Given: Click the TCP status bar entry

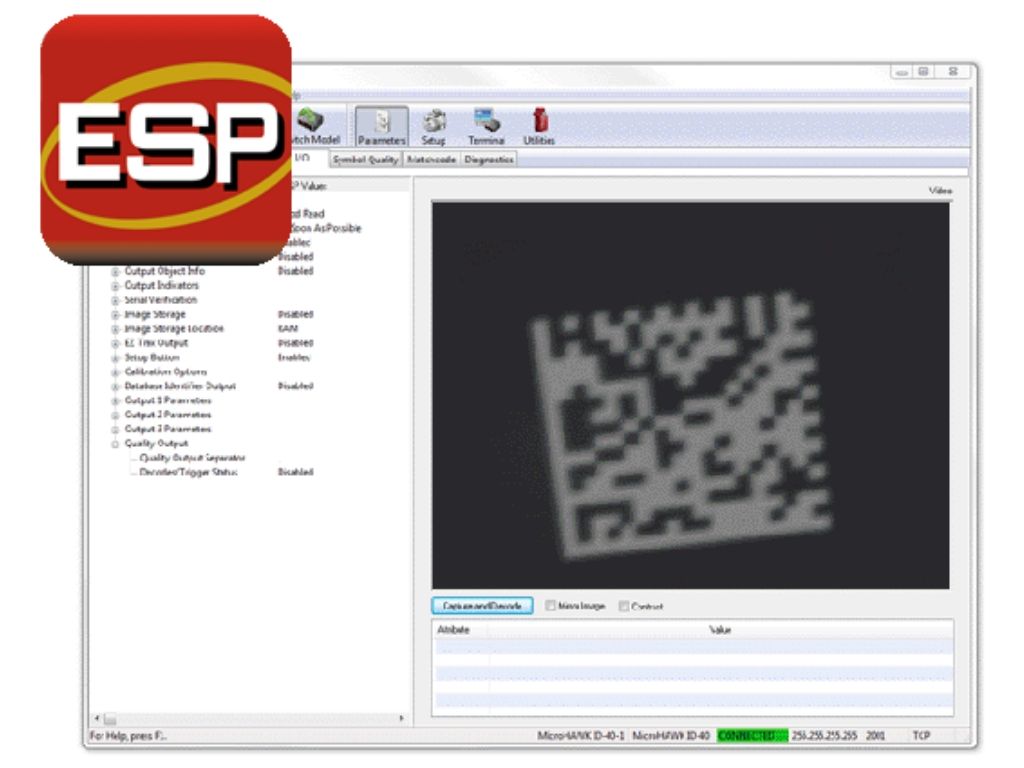Looking at the screenshot, I should 921,735.
